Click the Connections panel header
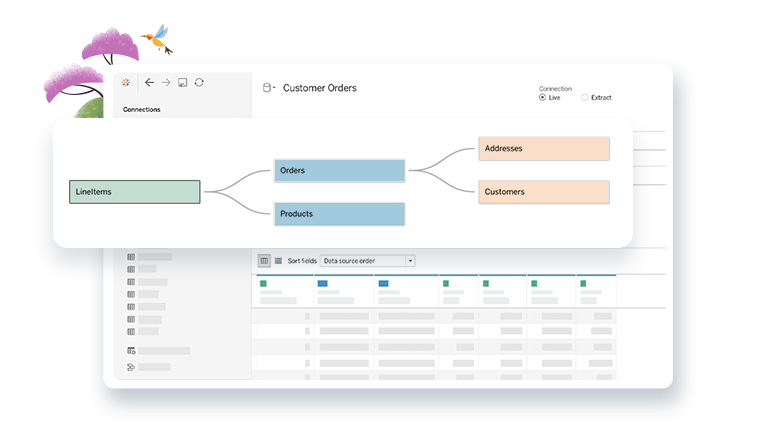The width and height of the screenshot is (768, 432). pos(141,110)
